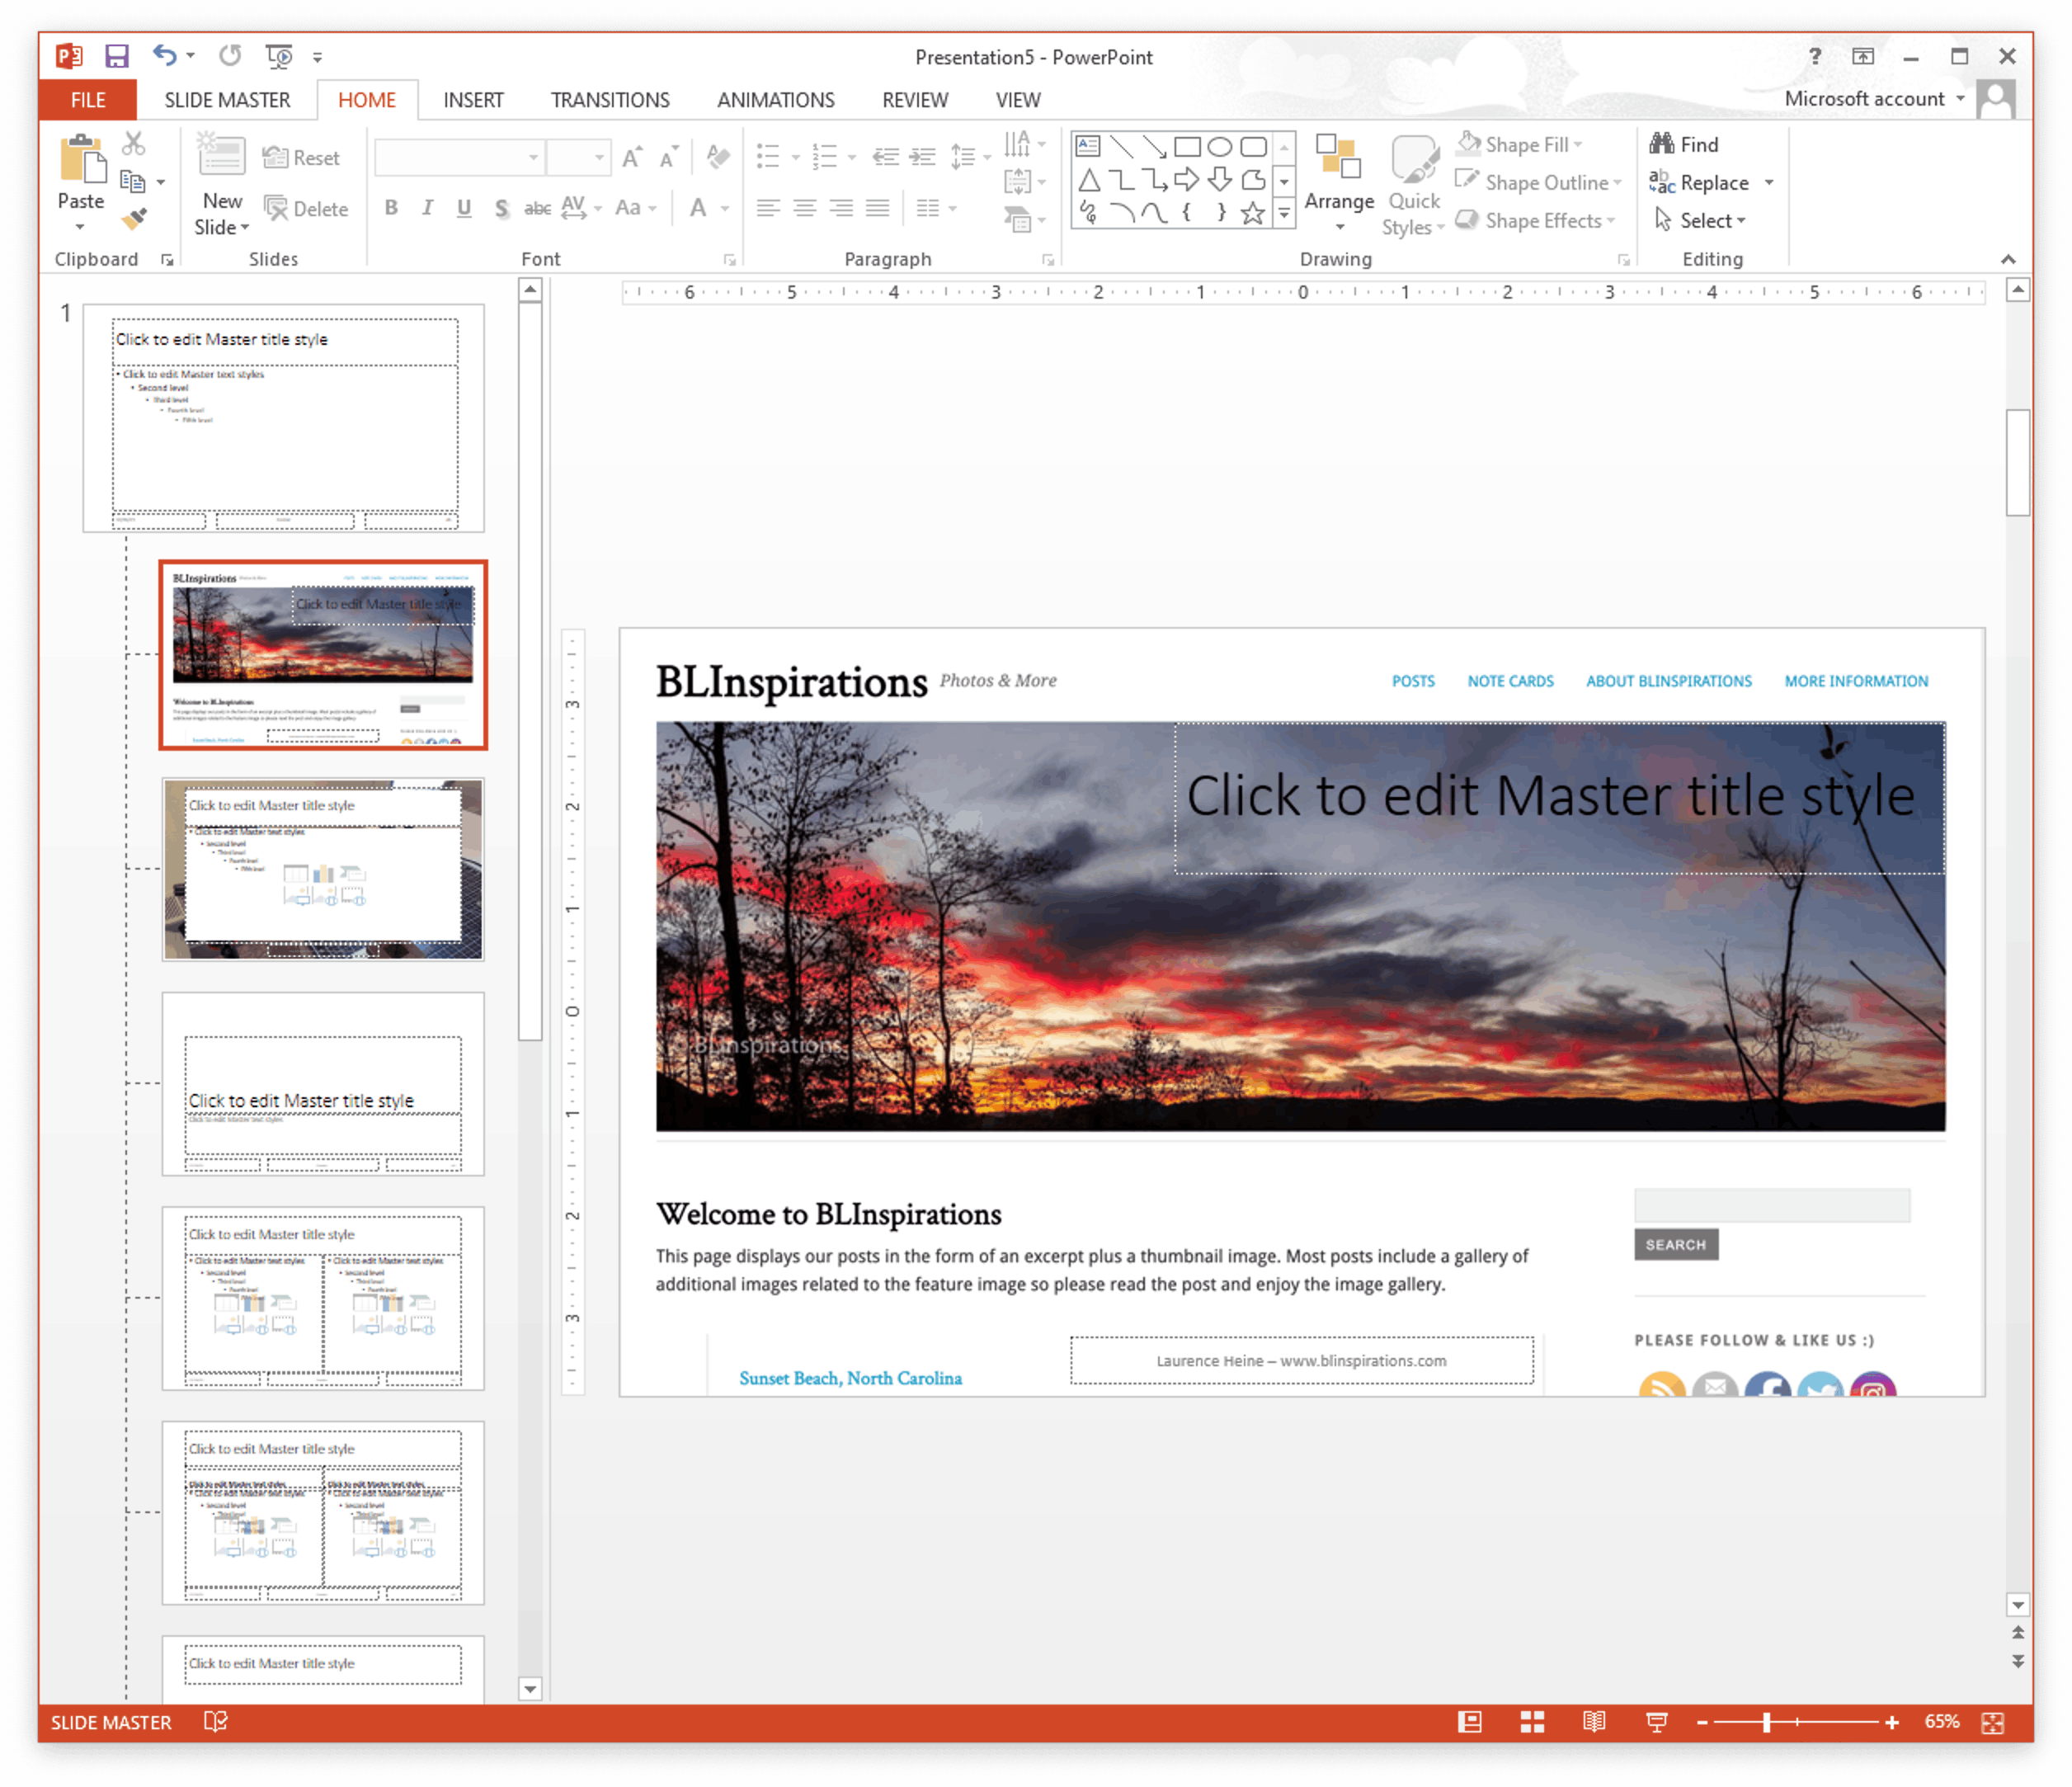Increase list indent level
Image resolution: width=2072 pixels, height=1787 pixels.
[922, 157]
